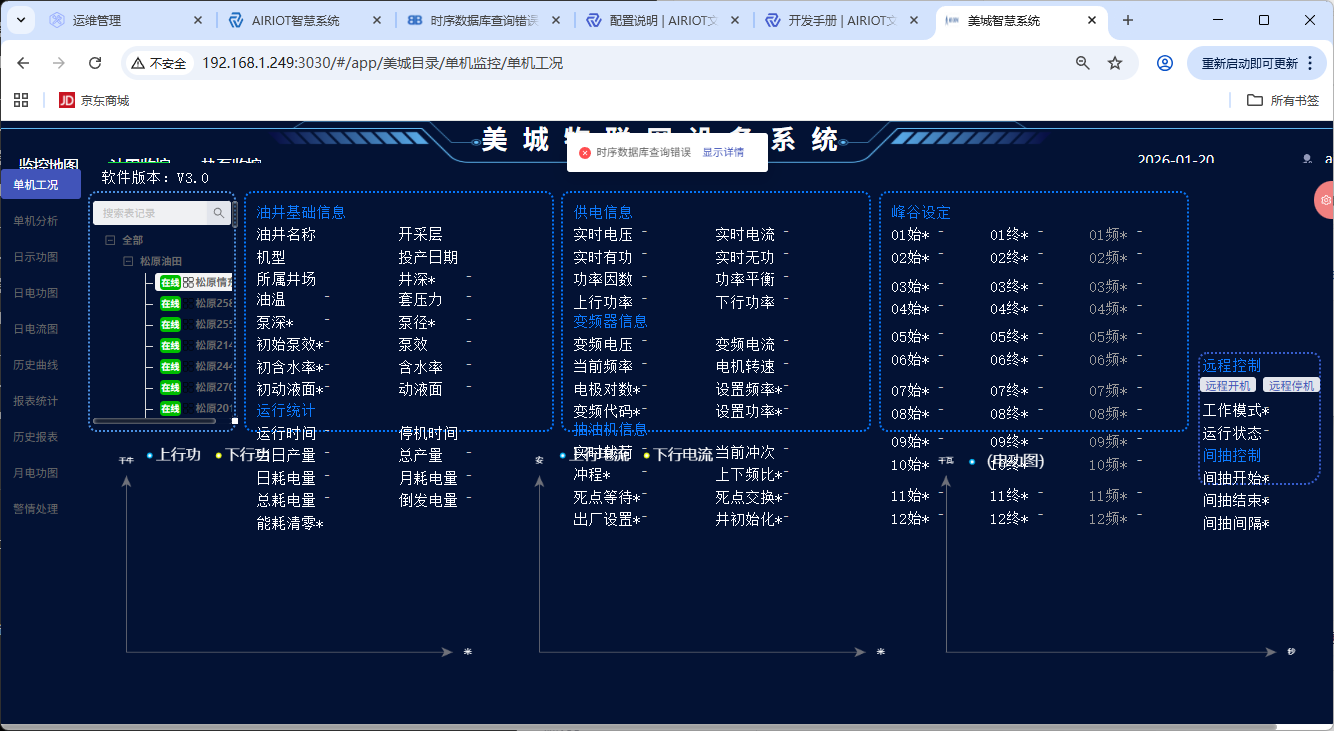The height and width of the screenshot is (731, 1334).
Task: Open the apps grid icon in bookmarks bar
Action: click(x=22, y=100)
